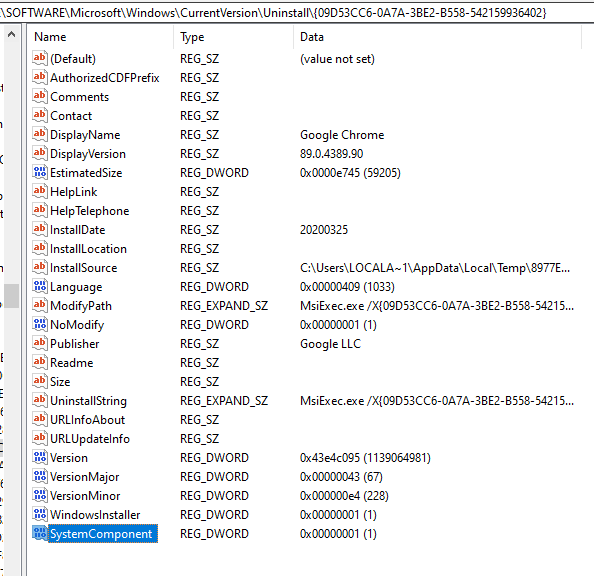594x576 pixels.
Task: Click the string icon beside UninstallString
Action: pos(40,400)
